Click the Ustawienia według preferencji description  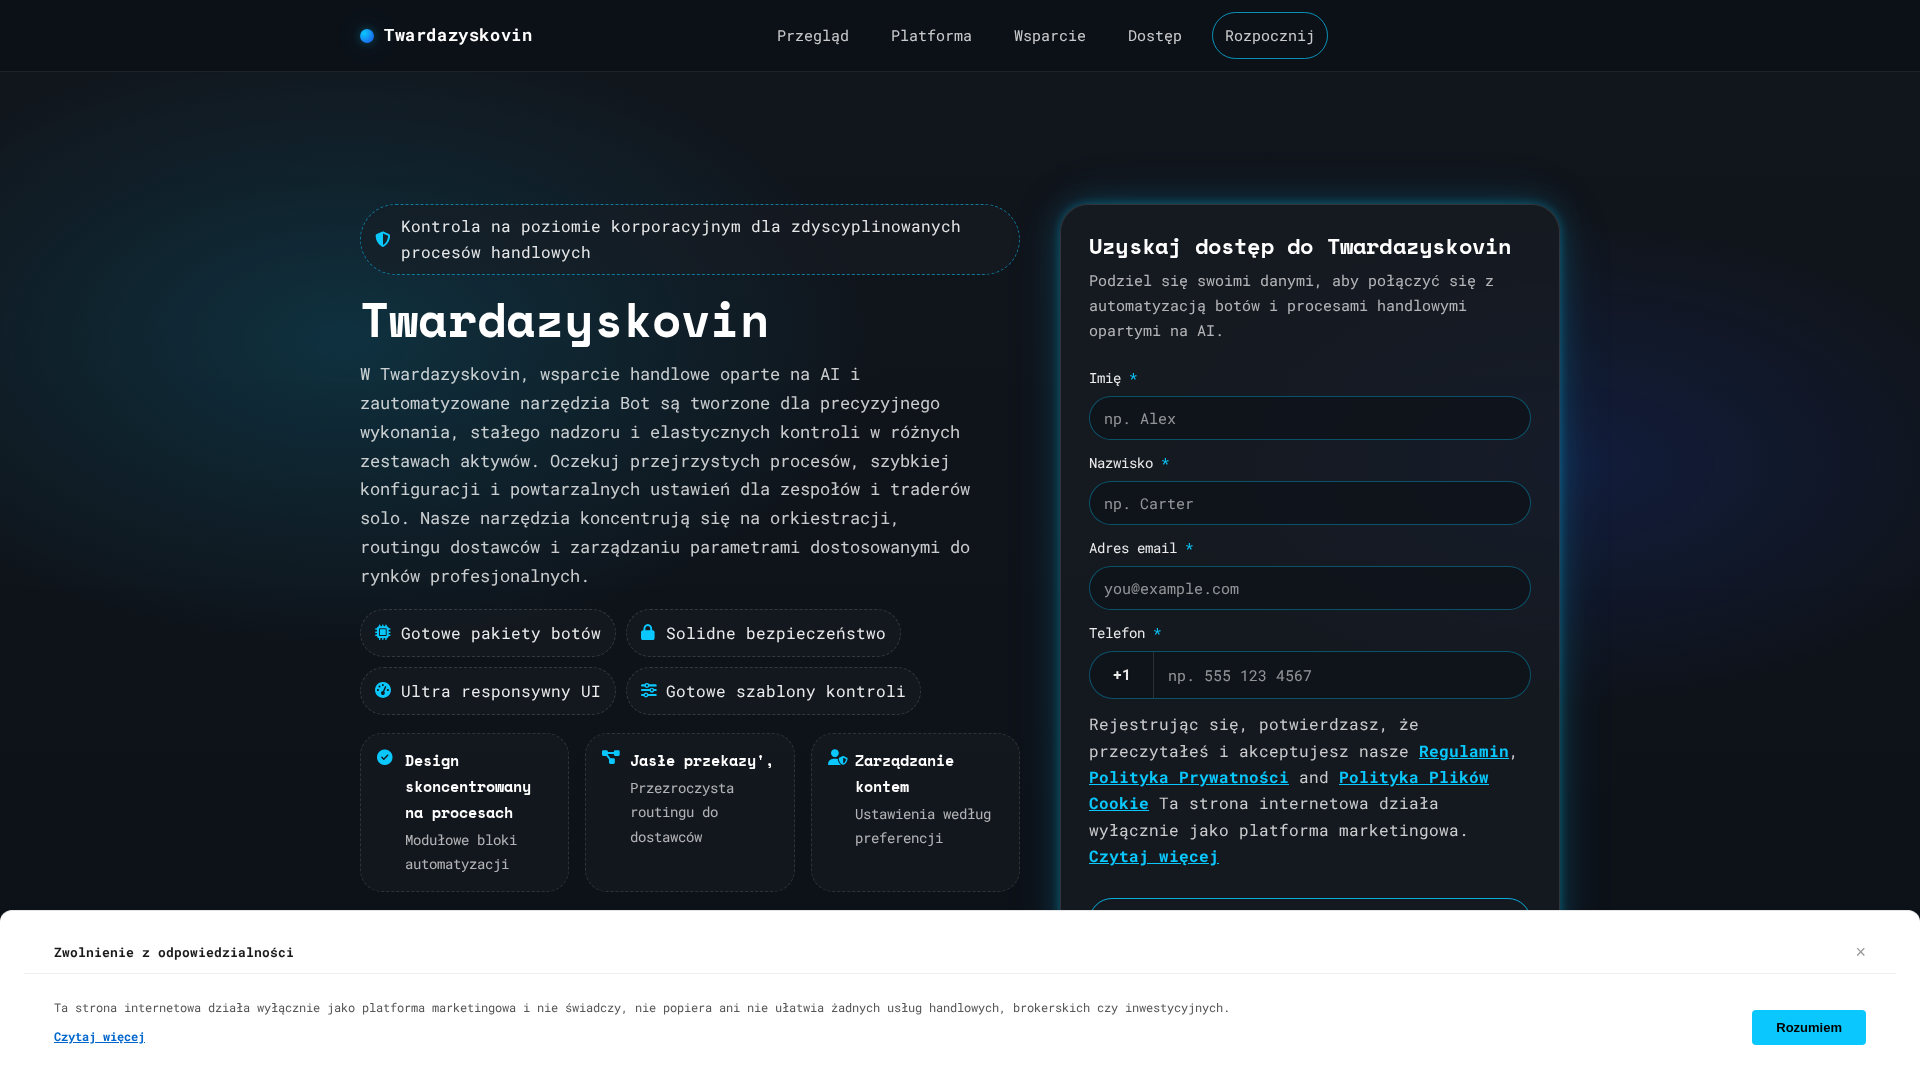point(923,826)
